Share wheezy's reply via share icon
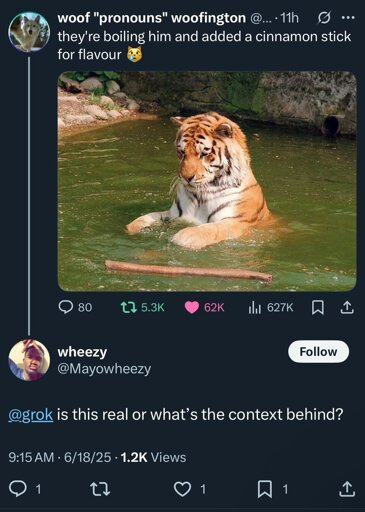The width and height of the screenshot is (365, 512). click(347, 489)
